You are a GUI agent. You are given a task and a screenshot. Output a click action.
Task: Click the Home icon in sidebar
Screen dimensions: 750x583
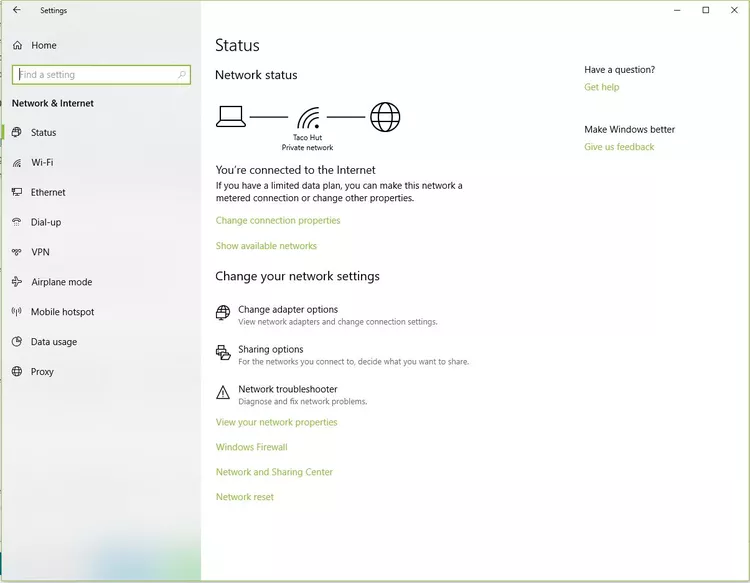pyautogui.click(x=17, y=45)
